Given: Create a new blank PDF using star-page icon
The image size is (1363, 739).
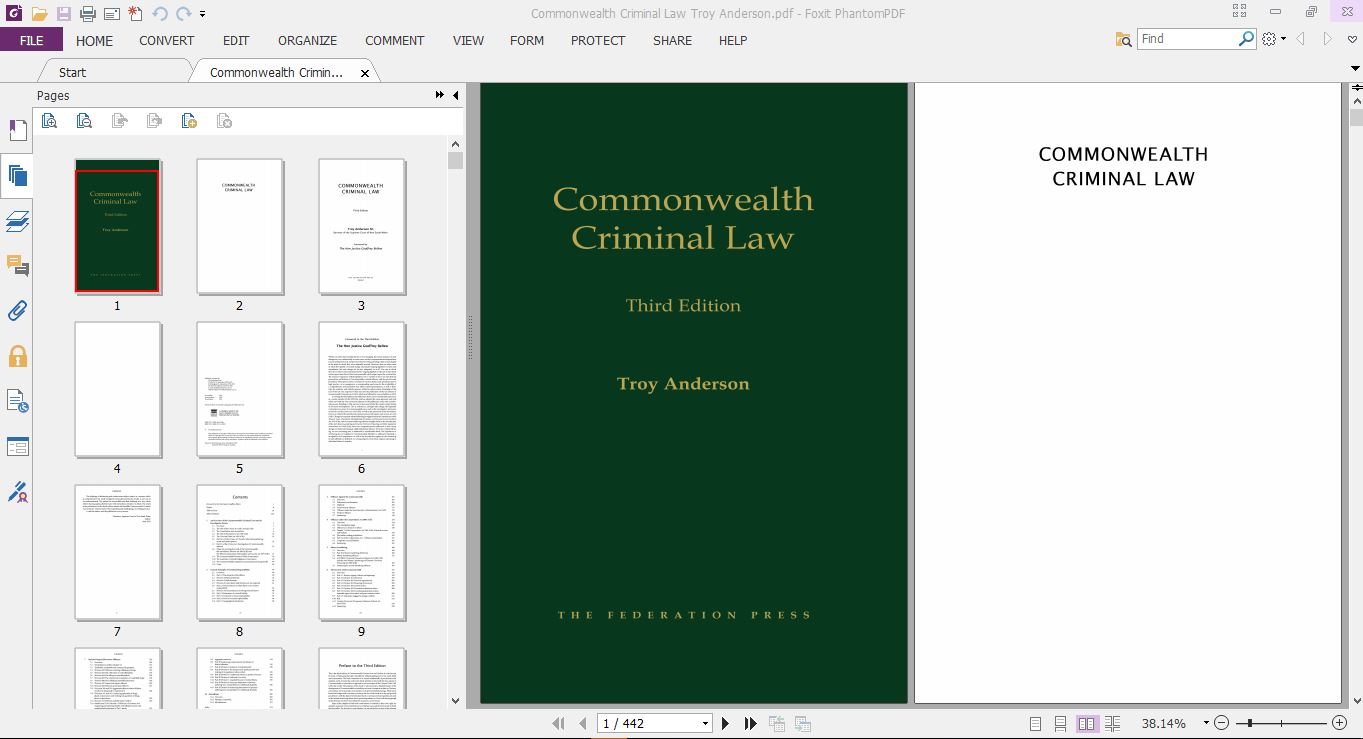Looking at the screenshot, I should 136,14.
